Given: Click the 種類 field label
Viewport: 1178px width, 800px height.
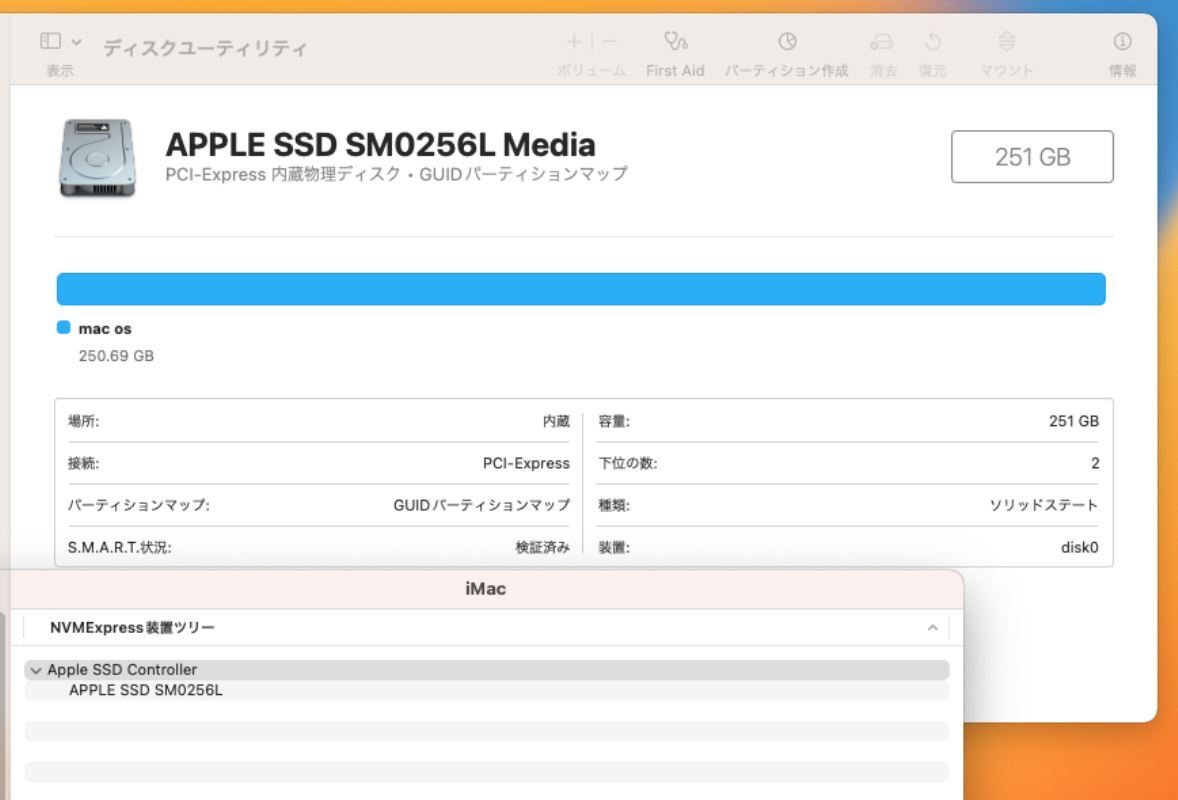Looking at the screenshot, I should [x=614, y=506].
